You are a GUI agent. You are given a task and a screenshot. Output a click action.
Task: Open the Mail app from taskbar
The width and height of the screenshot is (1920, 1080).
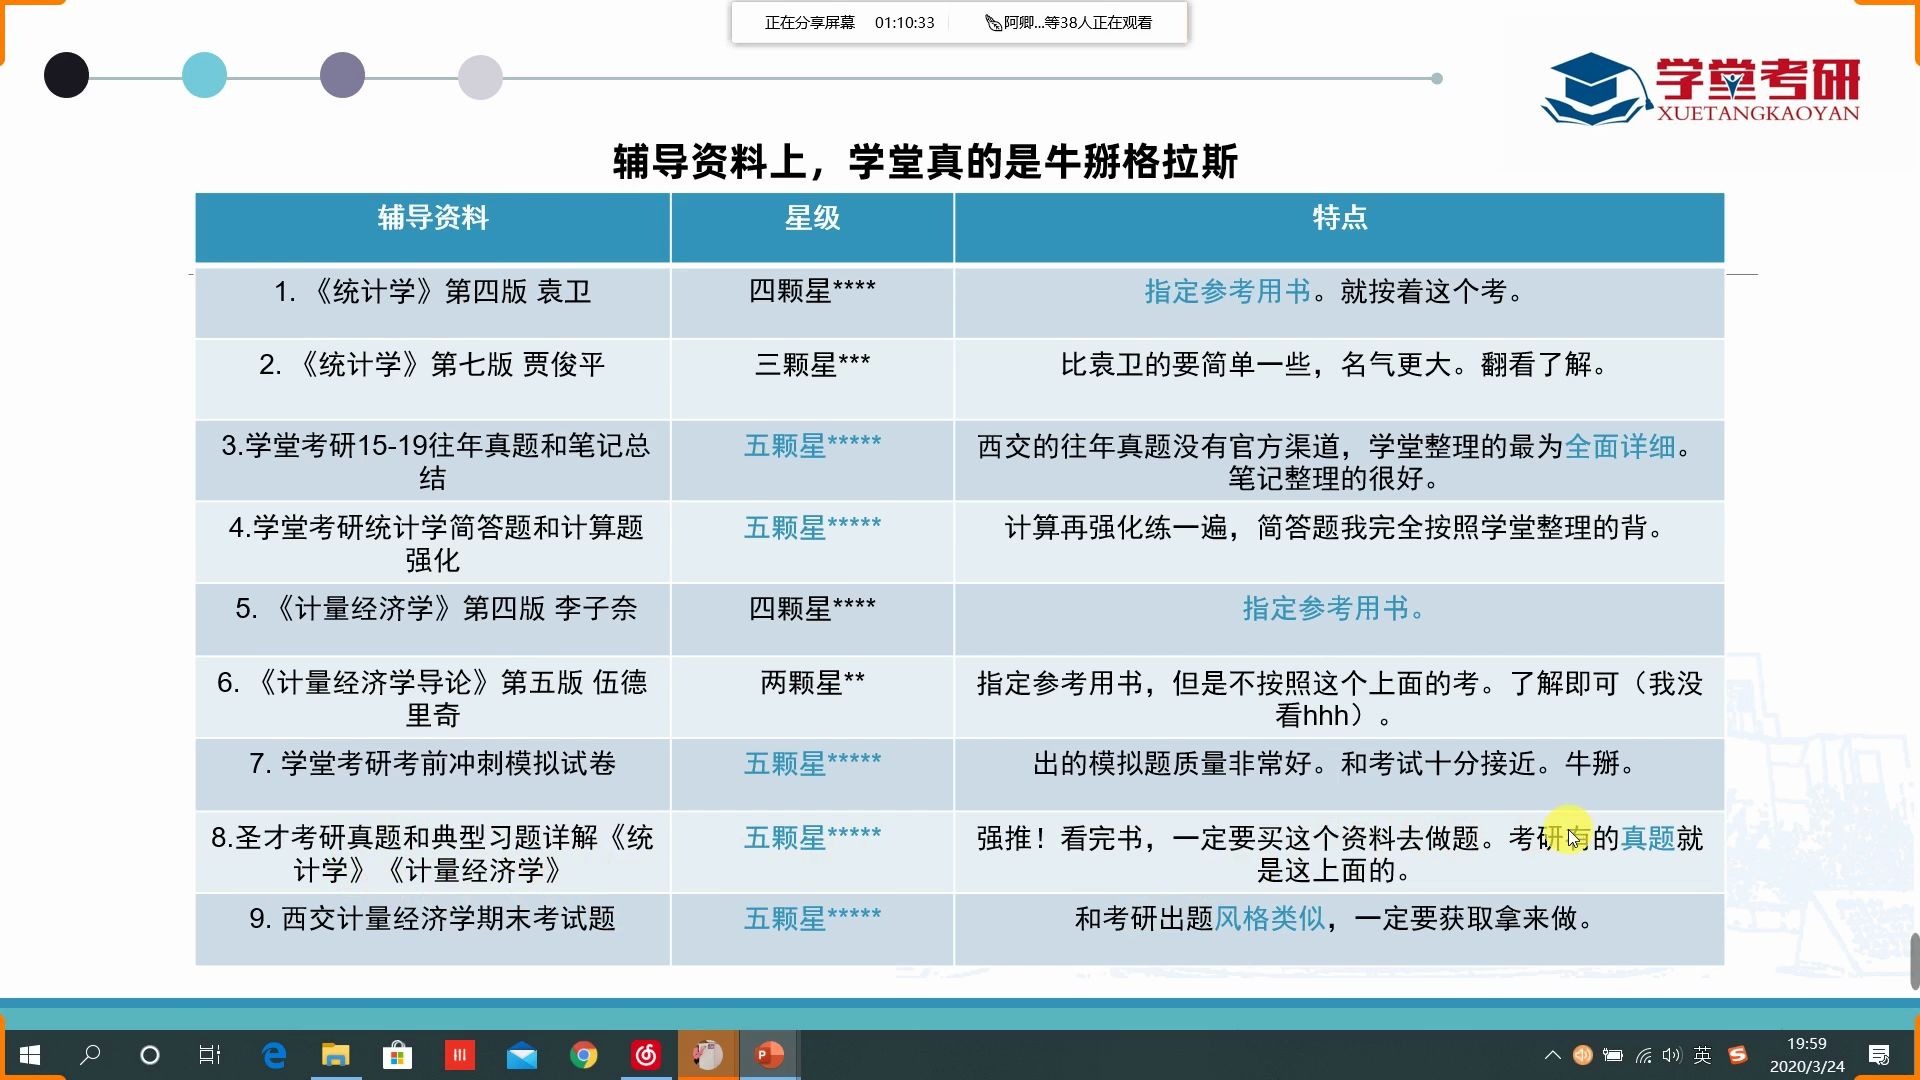521,1055
